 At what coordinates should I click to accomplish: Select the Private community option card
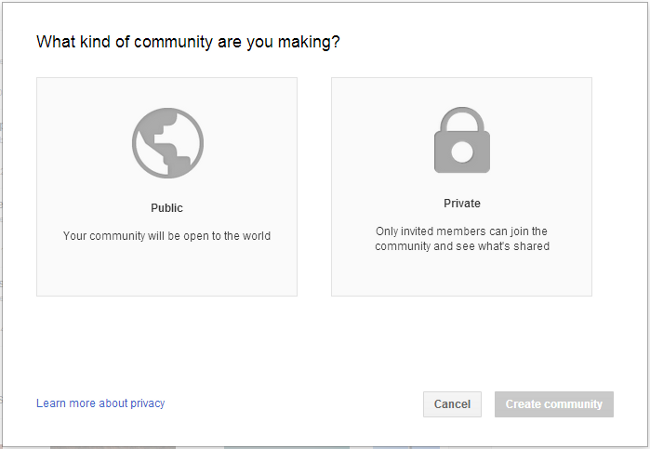tap(461, 187)
